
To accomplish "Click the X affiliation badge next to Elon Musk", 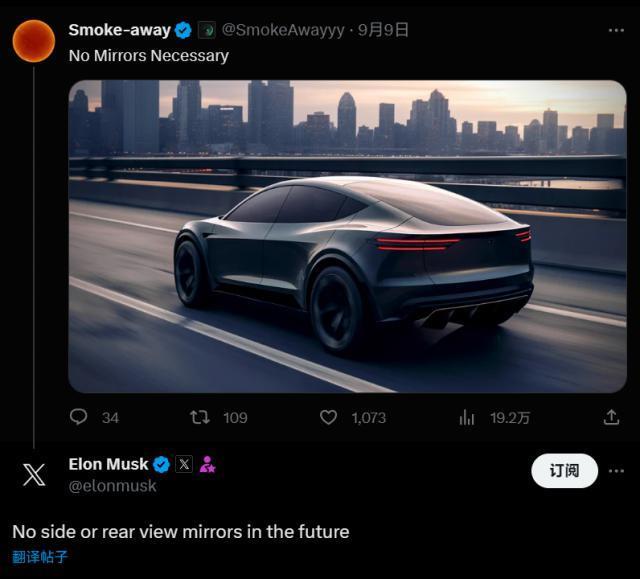I will pyautogui.click(x=184, y=464).
